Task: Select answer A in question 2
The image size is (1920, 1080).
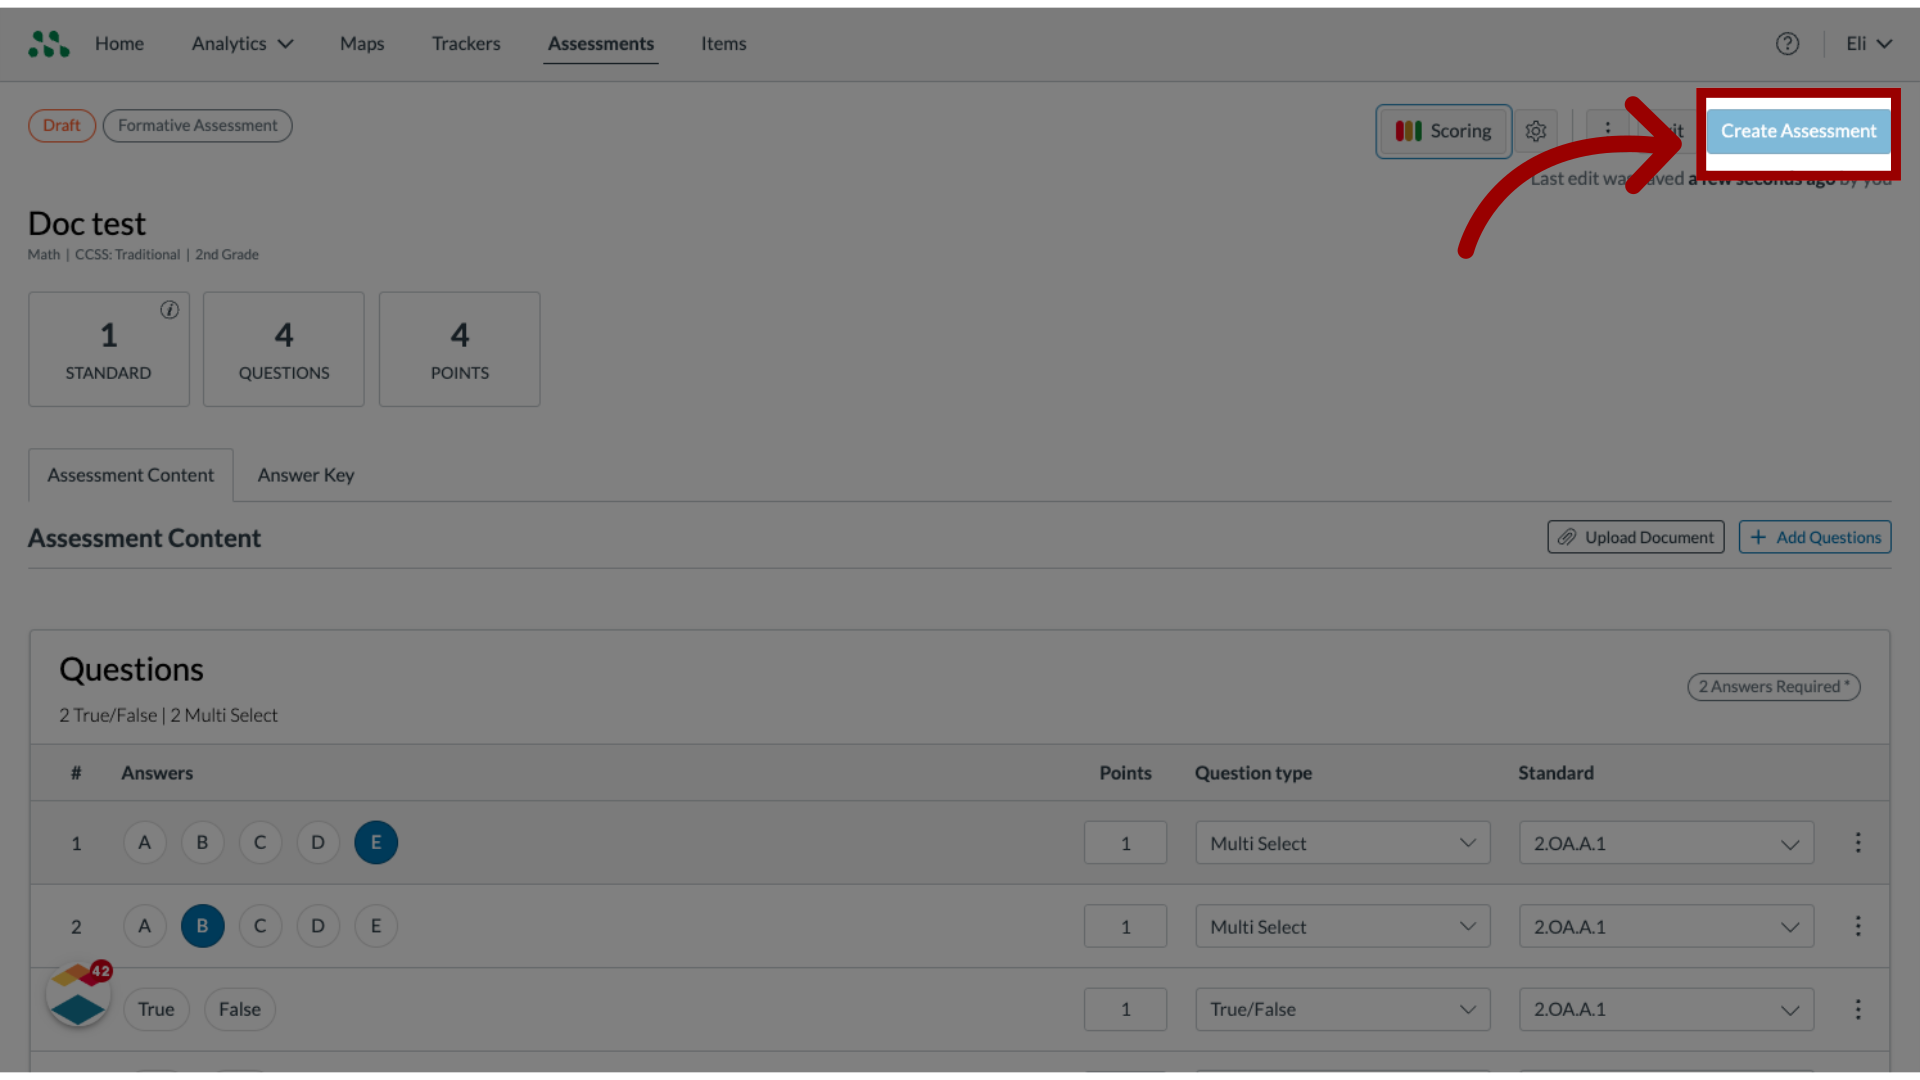Action: (145, 926)
